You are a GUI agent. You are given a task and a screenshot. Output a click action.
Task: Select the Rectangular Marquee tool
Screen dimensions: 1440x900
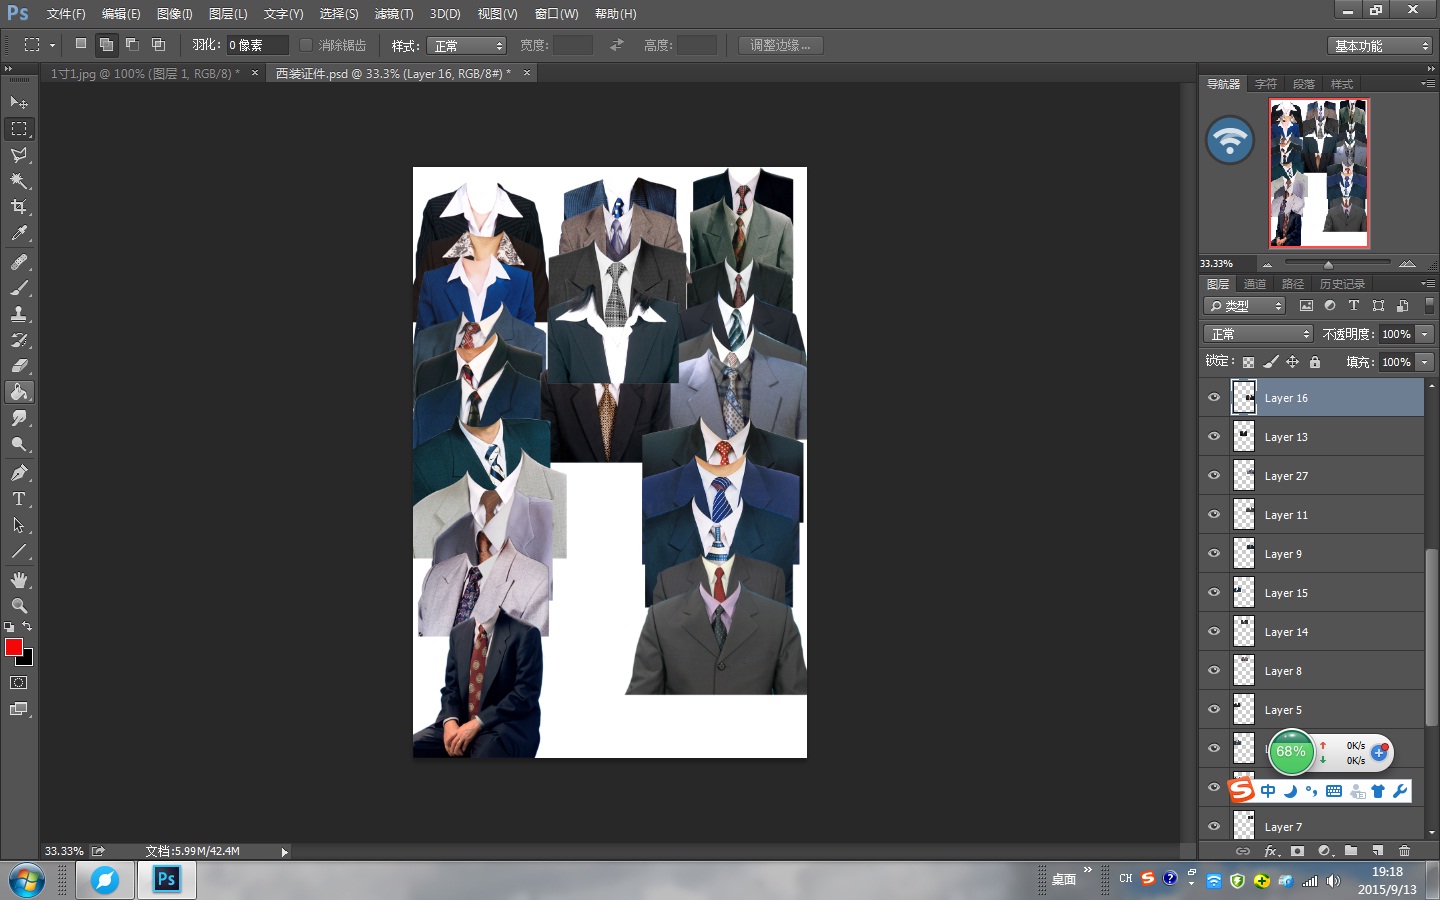[x=19, y=129]
